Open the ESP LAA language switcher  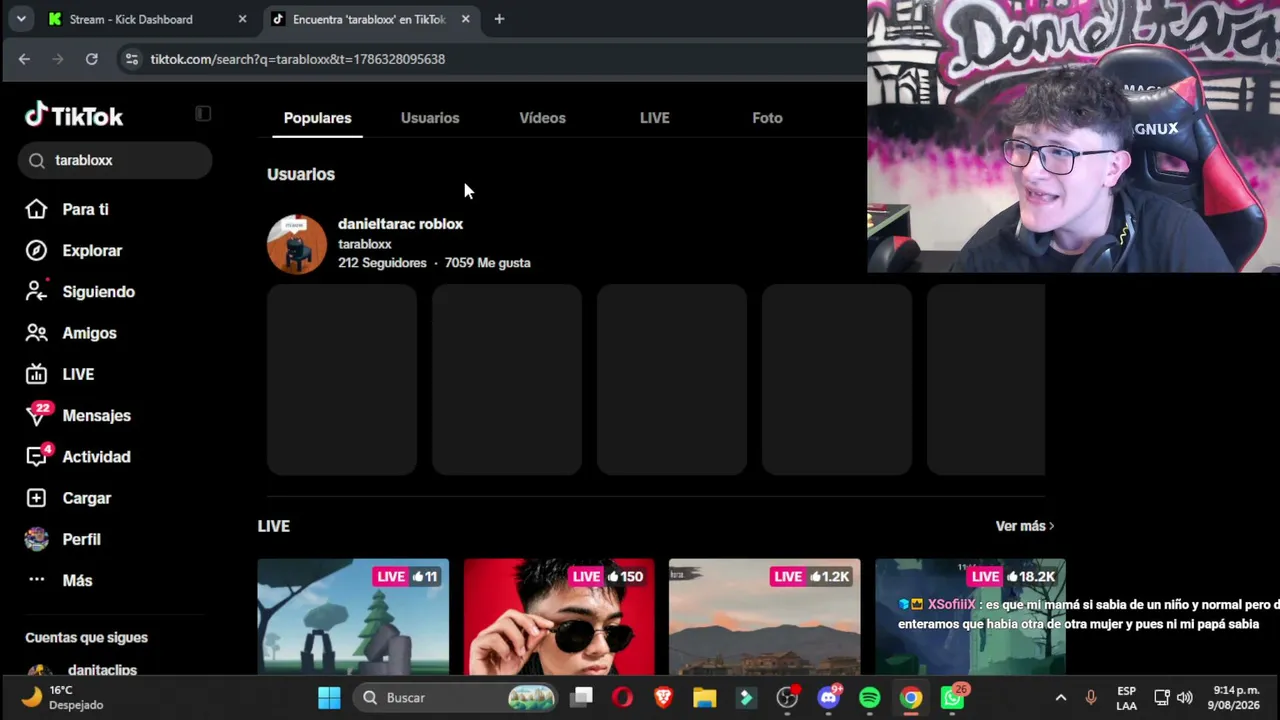[x=1127, y=698]
